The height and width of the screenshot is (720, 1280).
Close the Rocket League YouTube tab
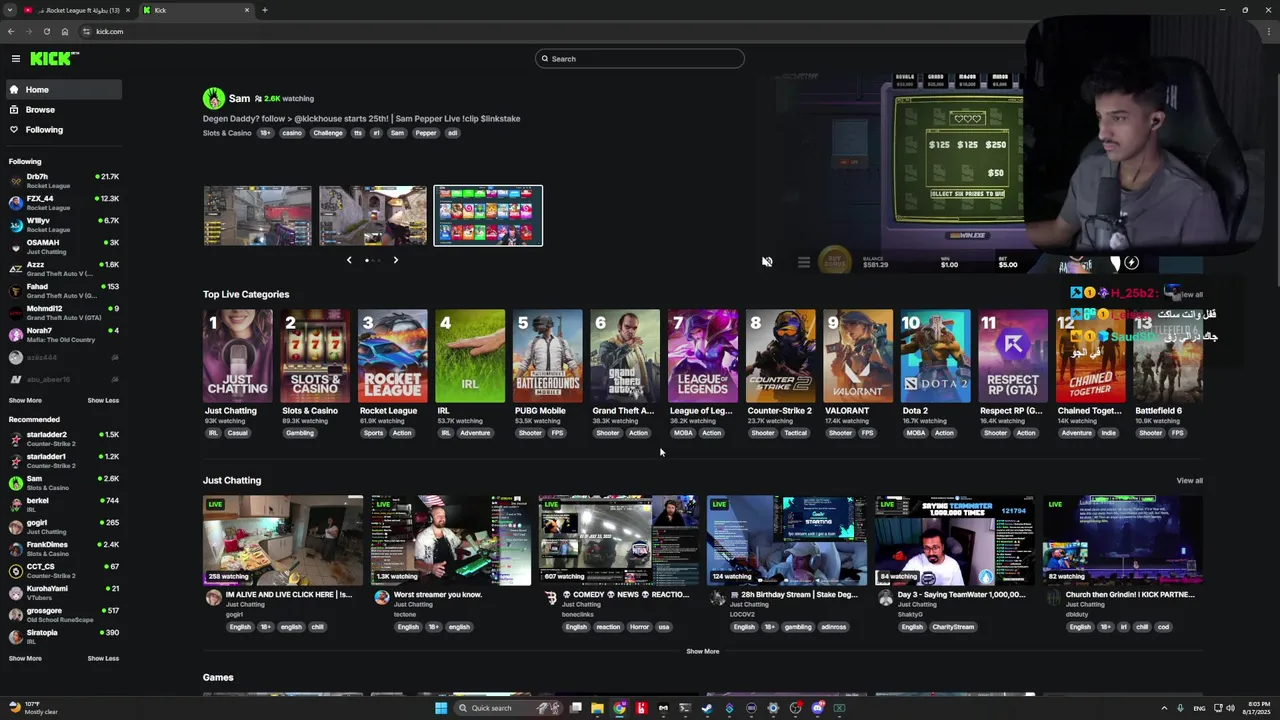coord(127,10)
